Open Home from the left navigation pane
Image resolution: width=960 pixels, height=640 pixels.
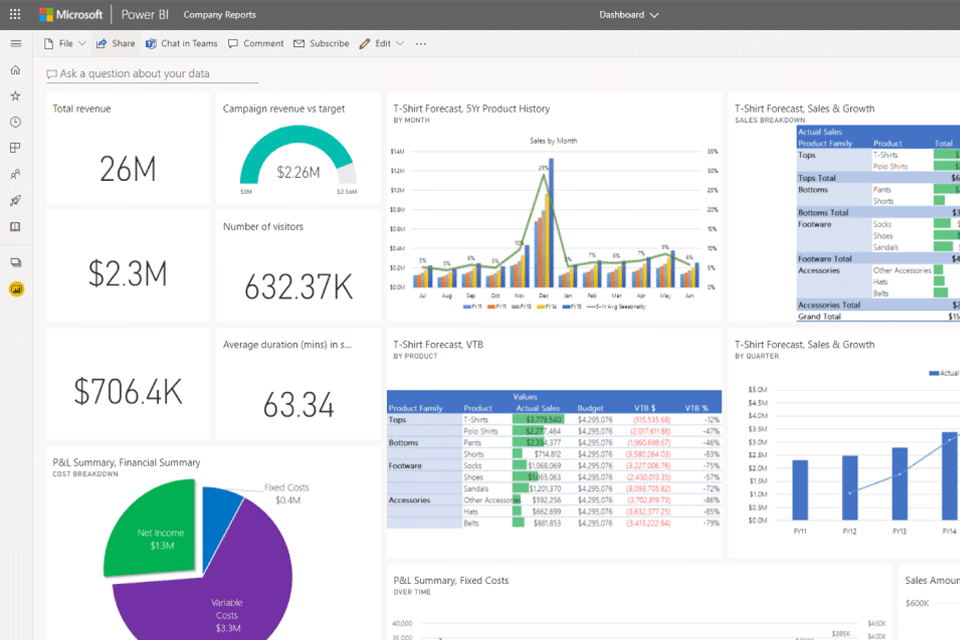(15, 72)
